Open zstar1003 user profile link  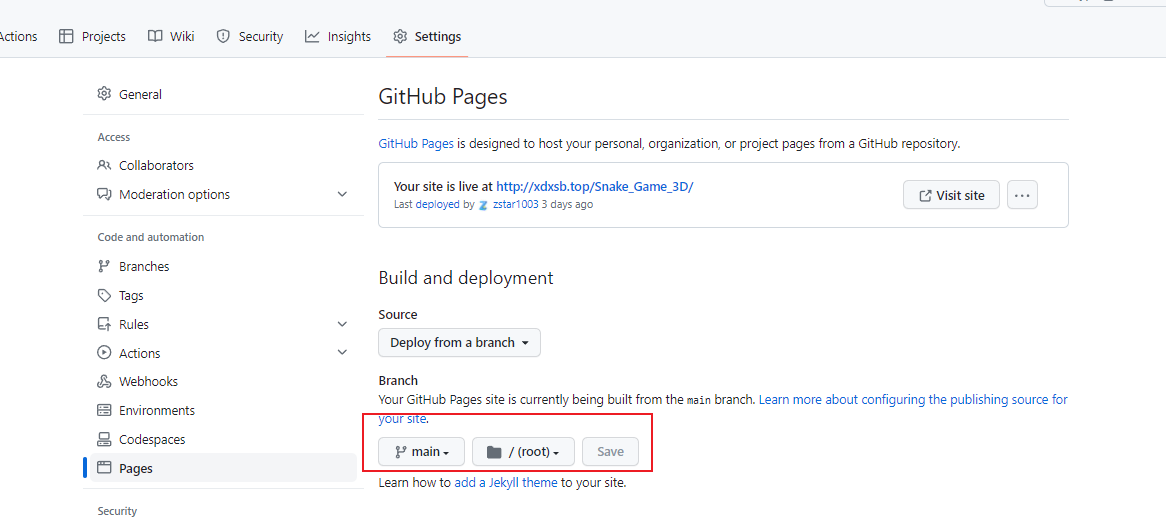[x=515, y=204]
